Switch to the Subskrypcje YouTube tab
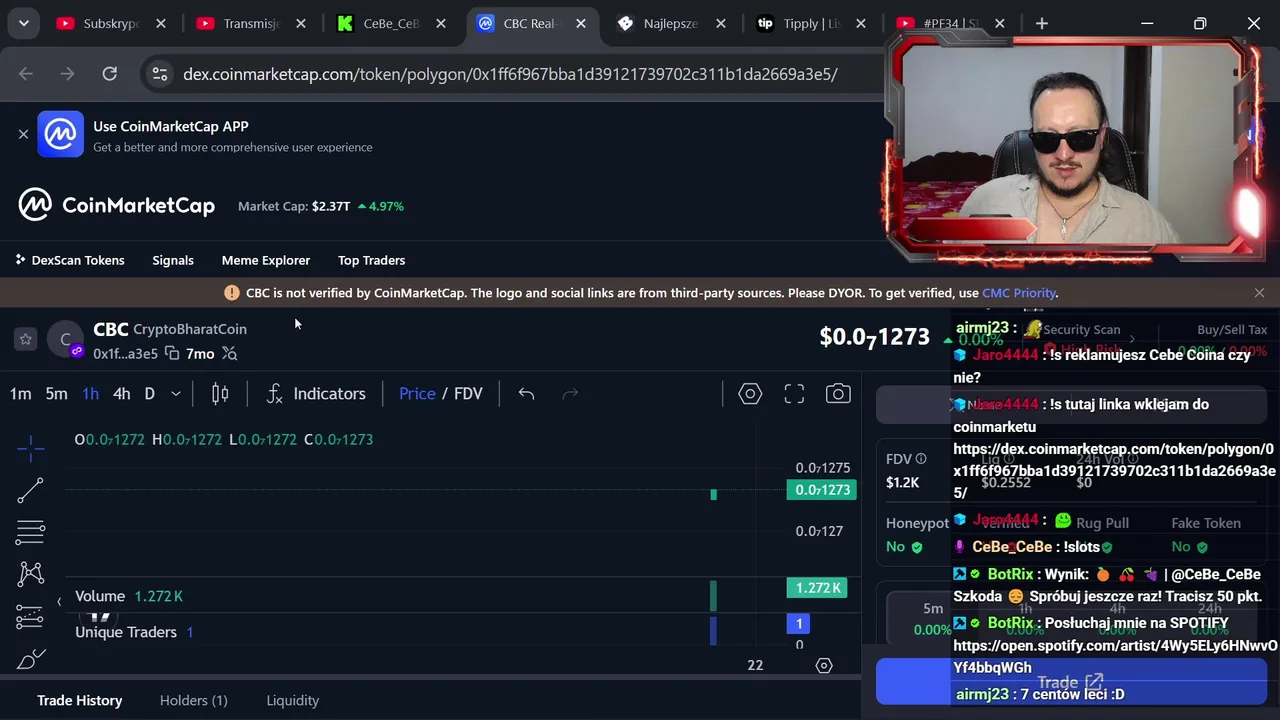This screenshot has width=1280, height=720. pos(110,23)
